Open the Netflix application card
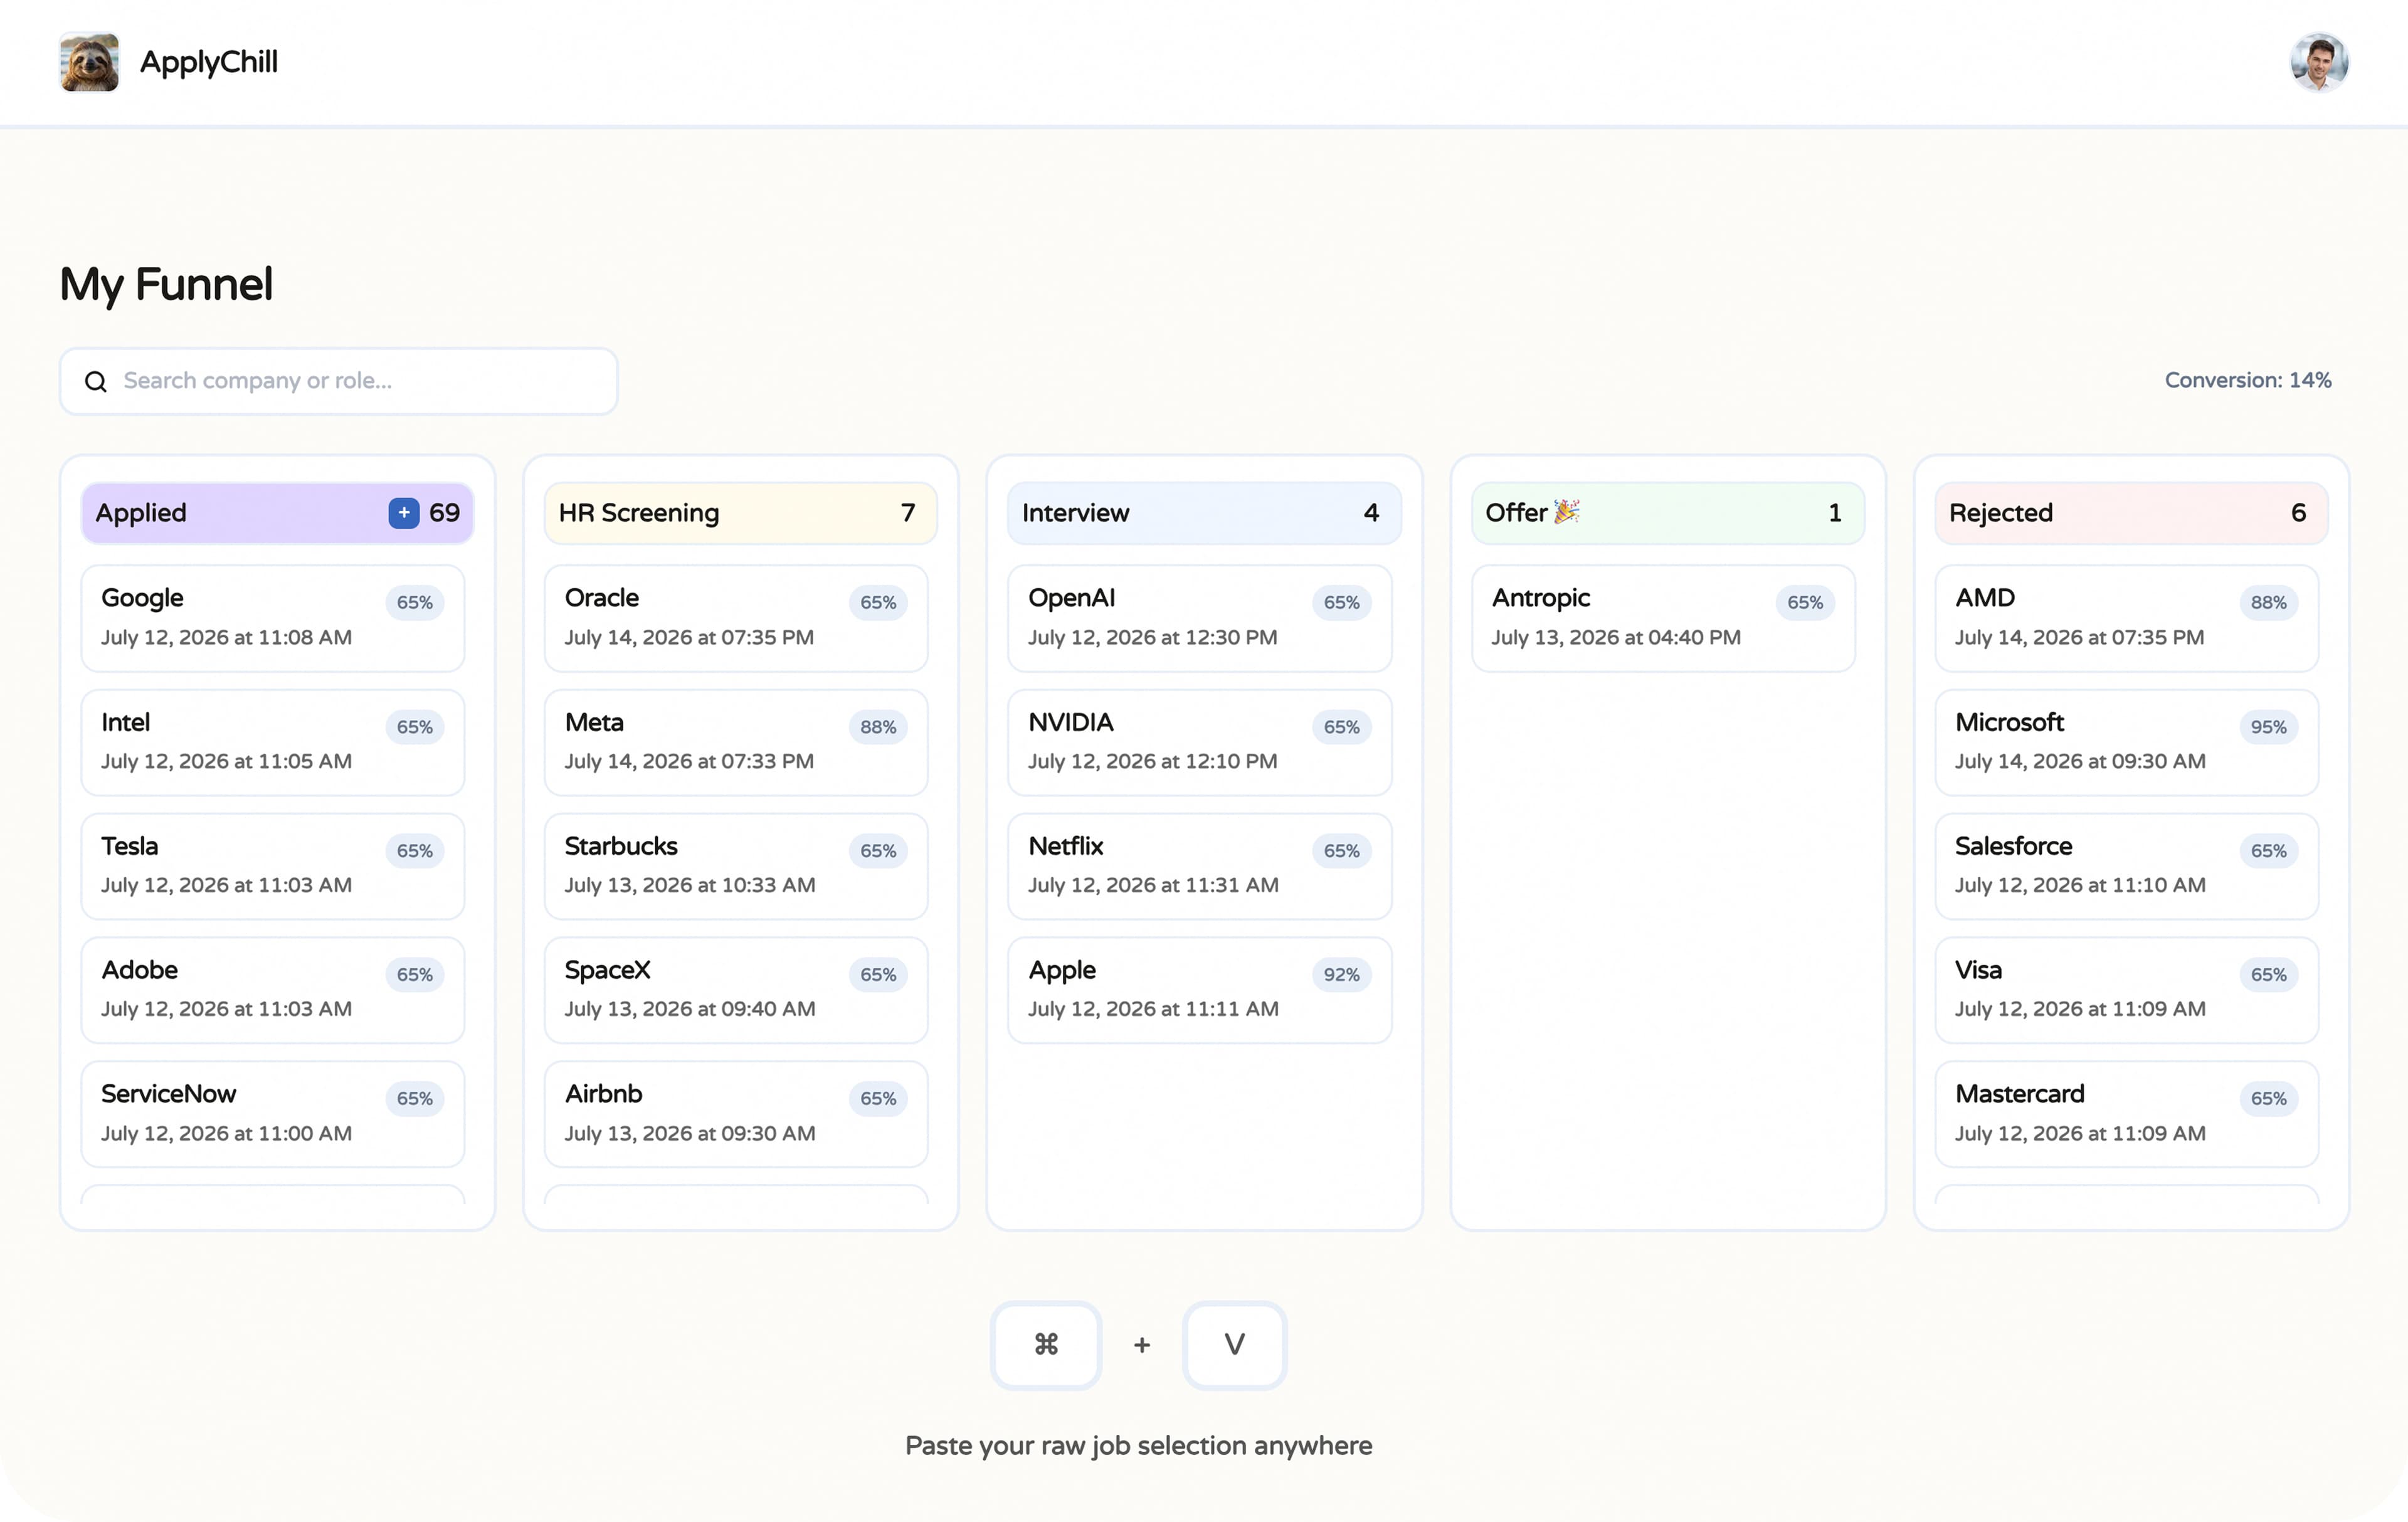This screenshot has height=1522, width=2408. pos(1200,866)
